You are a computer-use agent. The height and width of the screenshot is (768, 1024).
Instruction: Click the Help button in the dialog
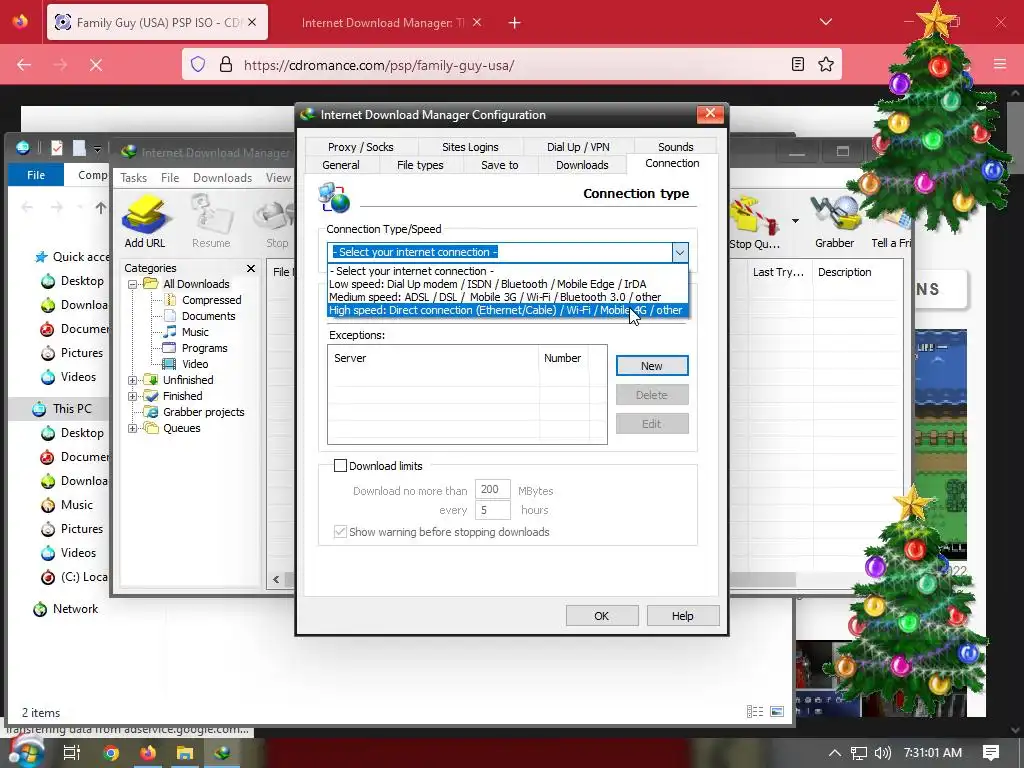(x=682, y=616)
